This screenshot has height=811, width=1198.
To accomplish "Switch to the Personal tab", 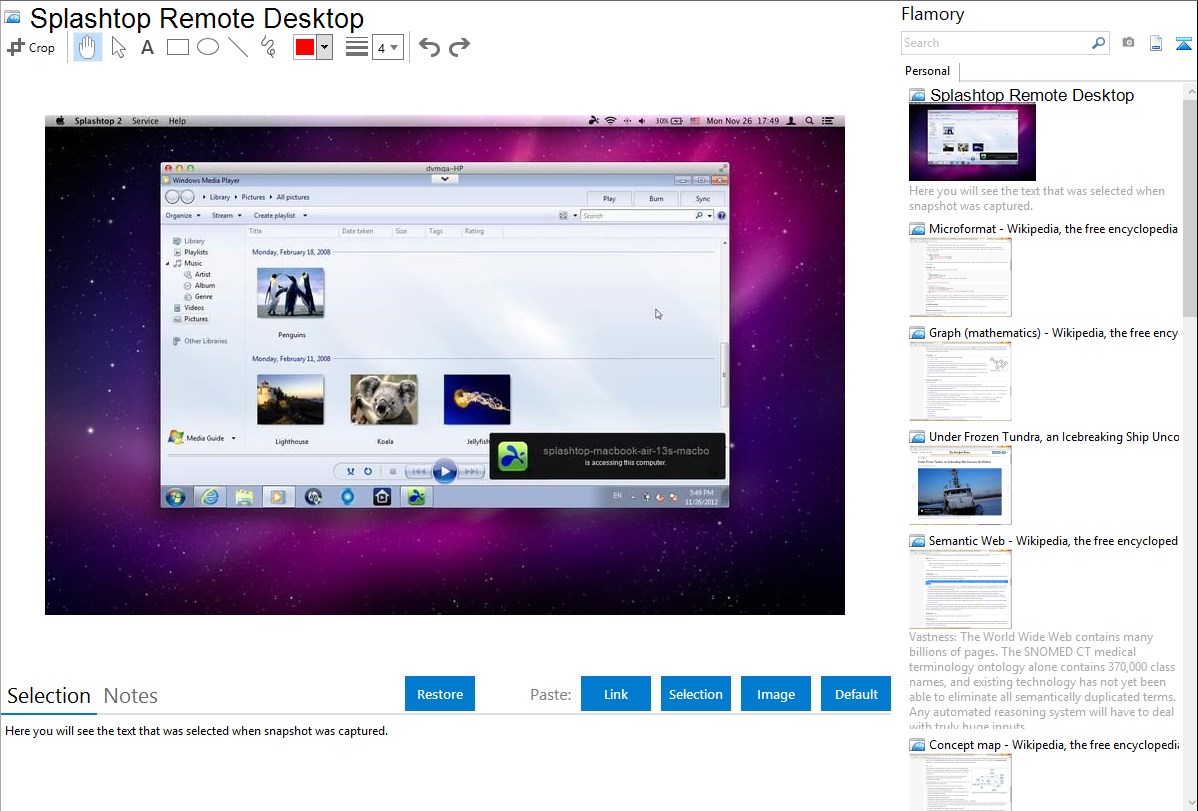I will 928,71.
